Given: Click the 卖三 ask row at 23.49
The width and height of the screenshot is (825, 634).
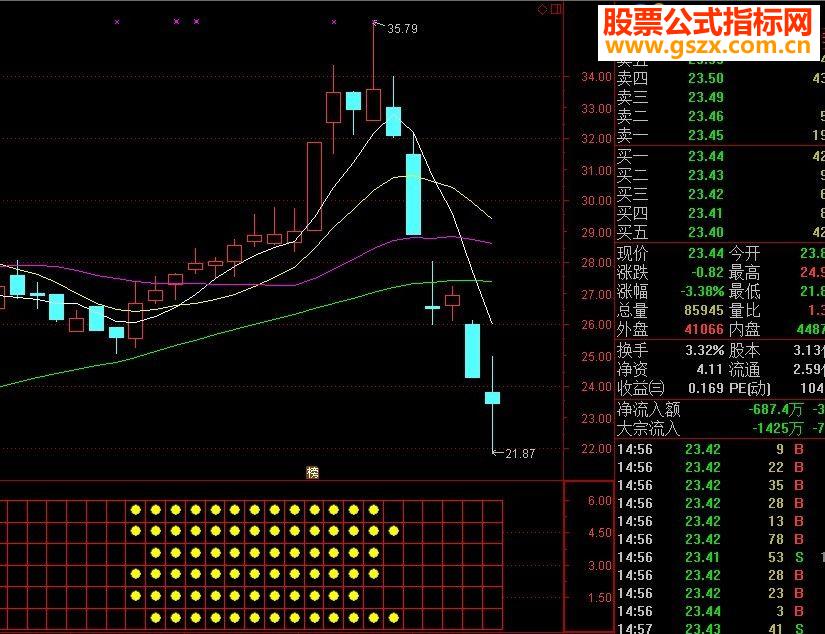Looking at the screenshot, I should [x=720, y=97].
